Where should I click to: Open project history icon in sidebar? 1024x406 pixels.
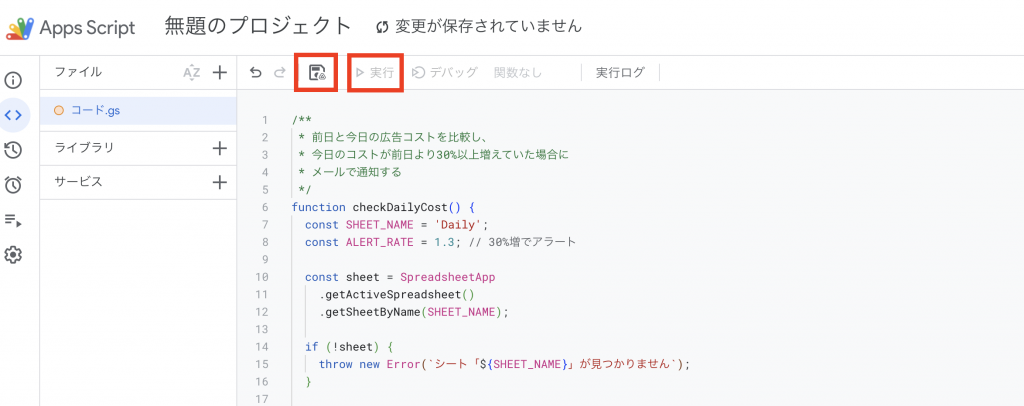(x=14, y=150)
